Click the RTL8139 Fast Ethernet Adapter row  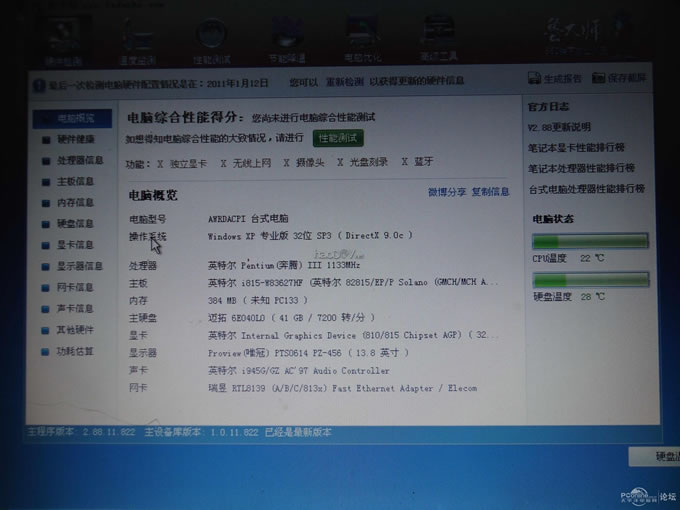point(342,388)
